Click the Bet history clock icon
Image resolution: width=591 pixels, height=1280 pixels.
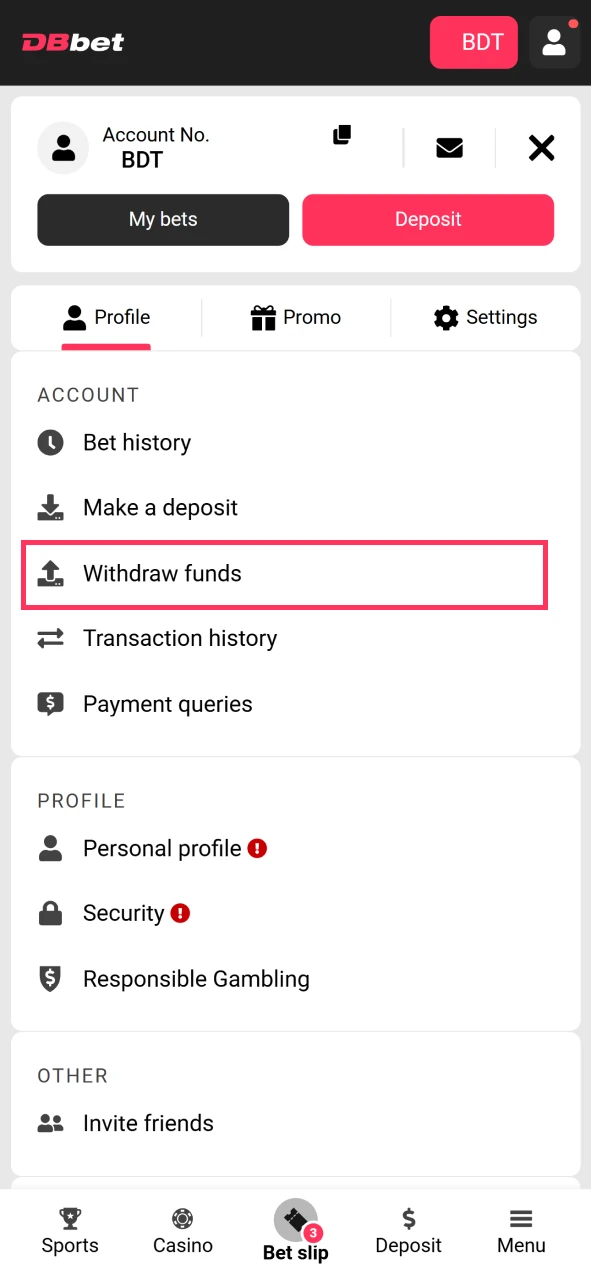(x=51, y=442)
